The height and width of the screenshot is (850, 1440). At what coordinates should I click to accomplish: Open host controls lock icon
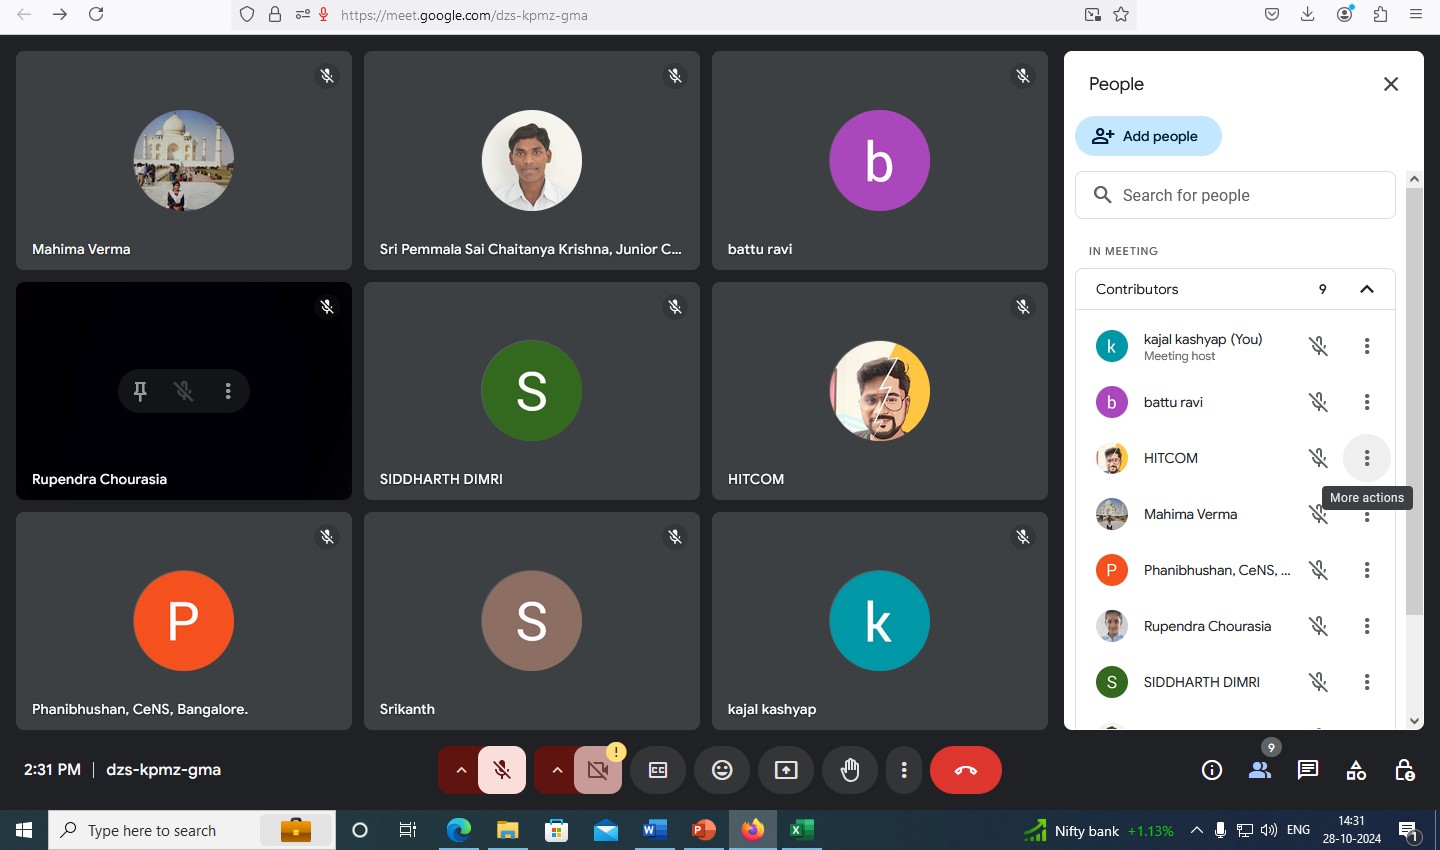(1404, 770)
